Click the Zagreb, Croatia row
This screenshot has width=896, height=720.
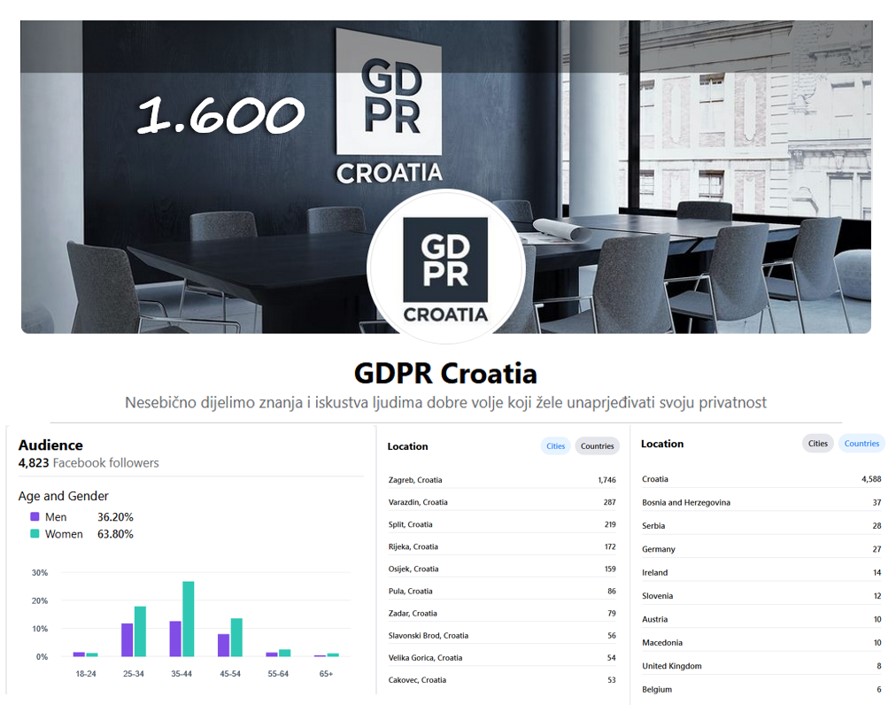click(x=502, y=480)
